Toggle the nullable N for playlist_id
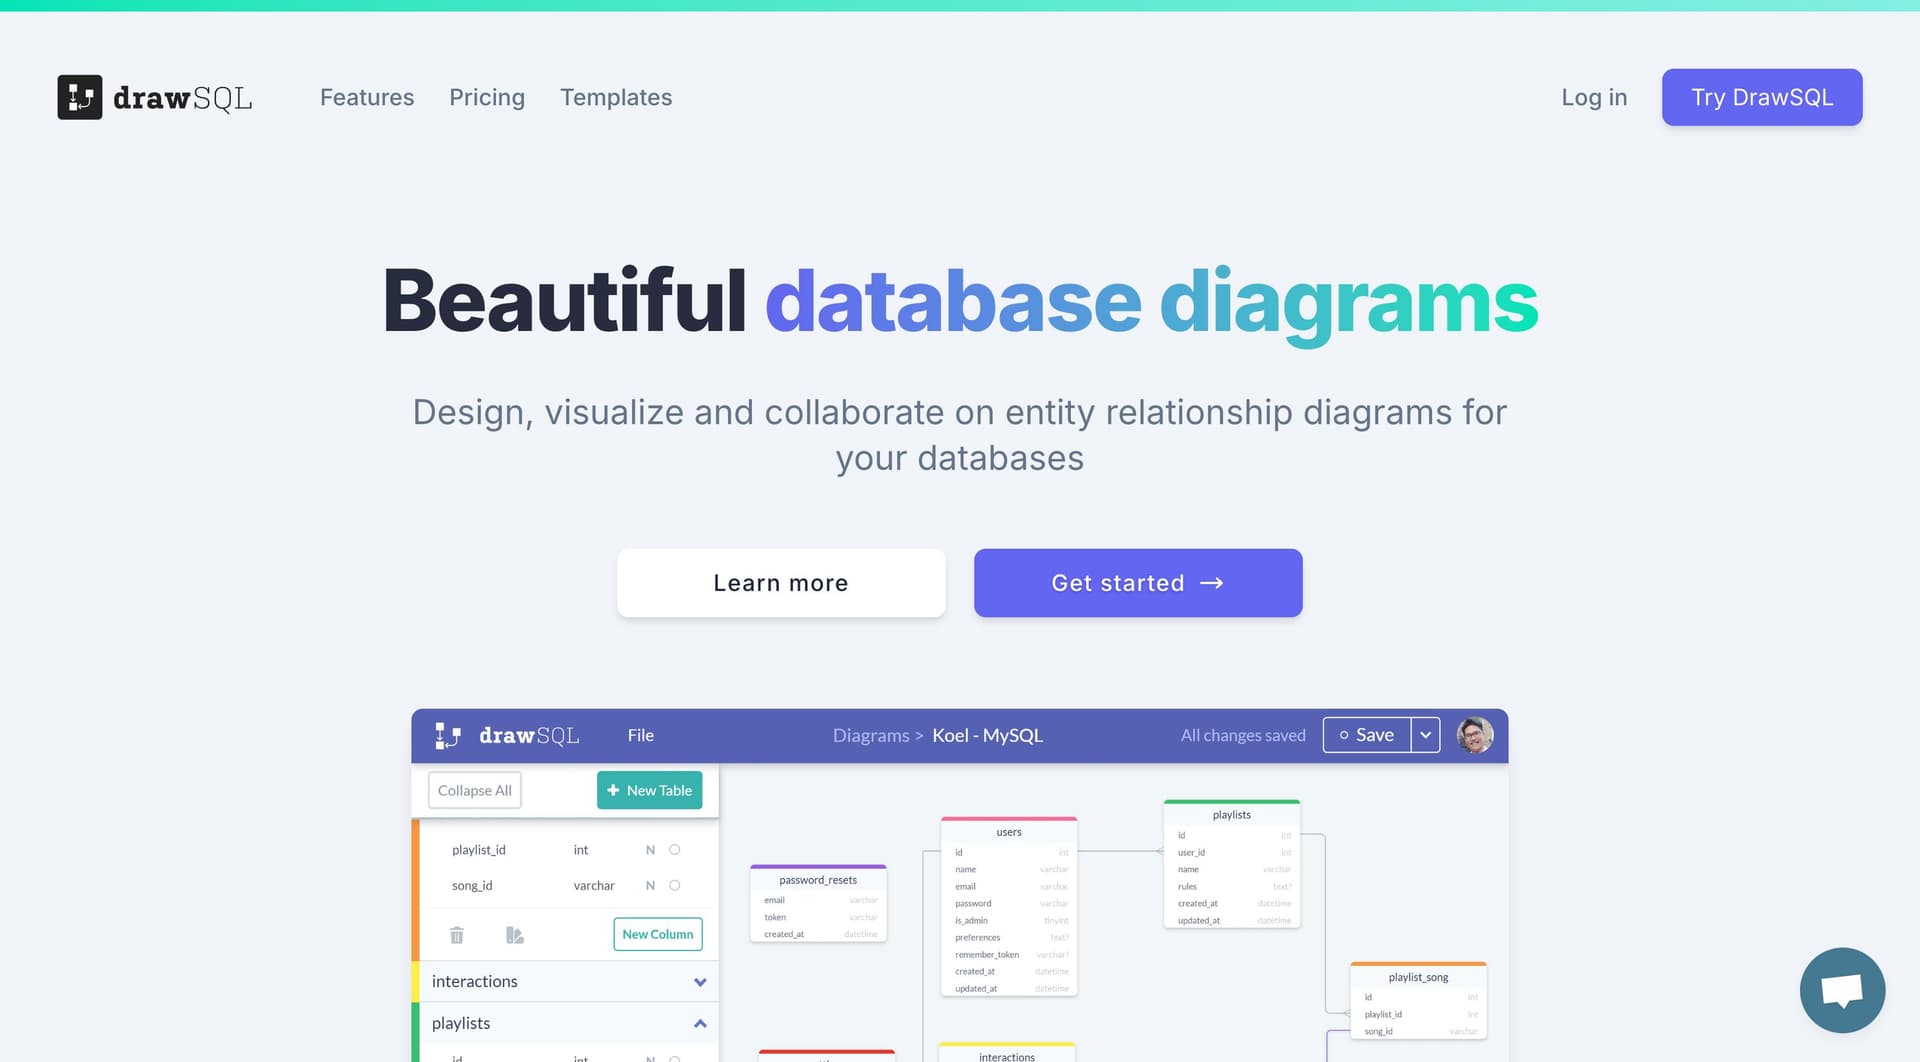1920x1062 pixels. coord(650,850)
